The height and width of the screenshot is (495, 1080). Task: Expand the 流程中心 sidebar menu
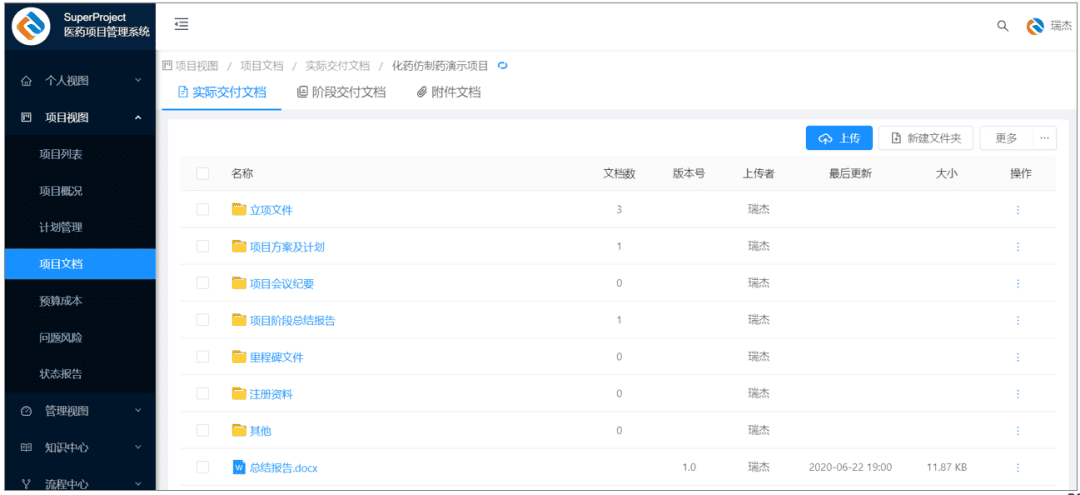80,483
